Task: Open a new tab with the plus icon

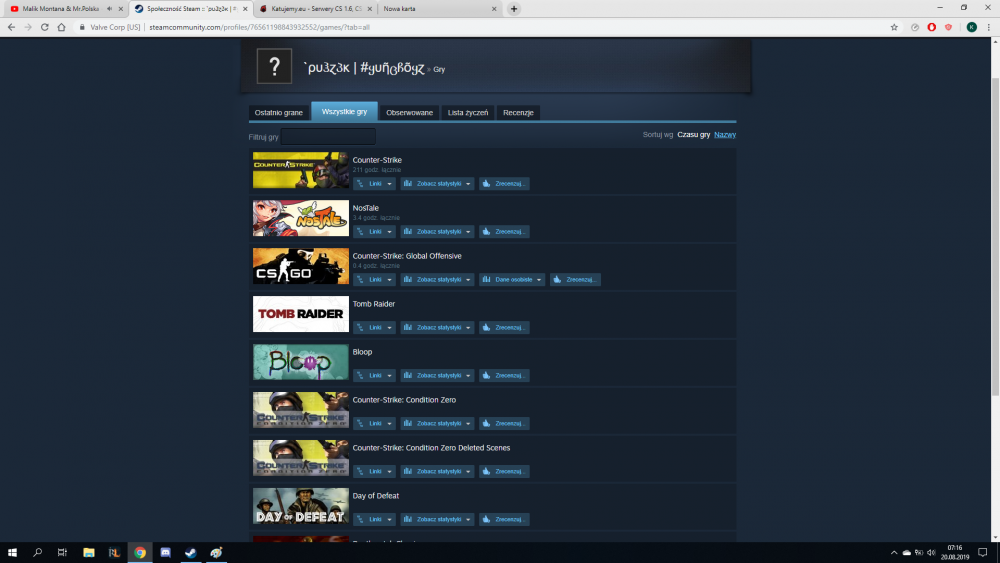Action: [514, 9]
